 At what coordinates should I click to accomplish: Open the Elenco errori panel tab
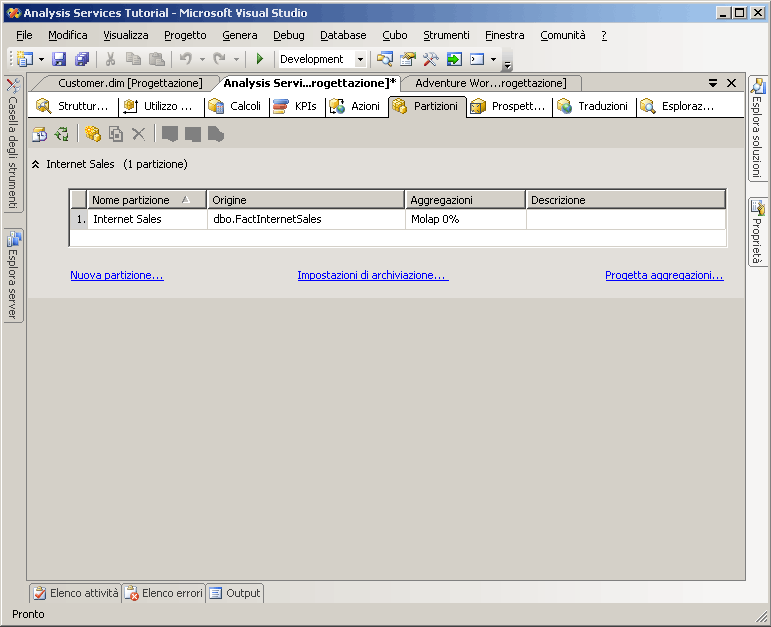(x=164, y=594)
